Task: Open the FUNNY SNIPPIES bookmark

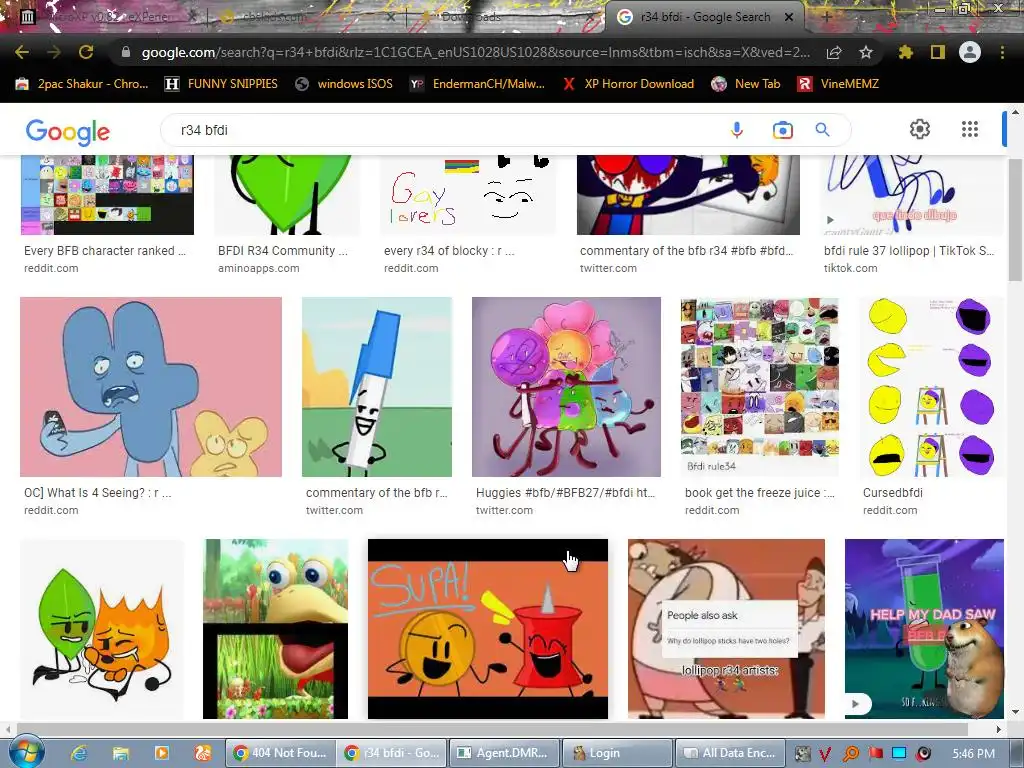Action: pos(221,84)
